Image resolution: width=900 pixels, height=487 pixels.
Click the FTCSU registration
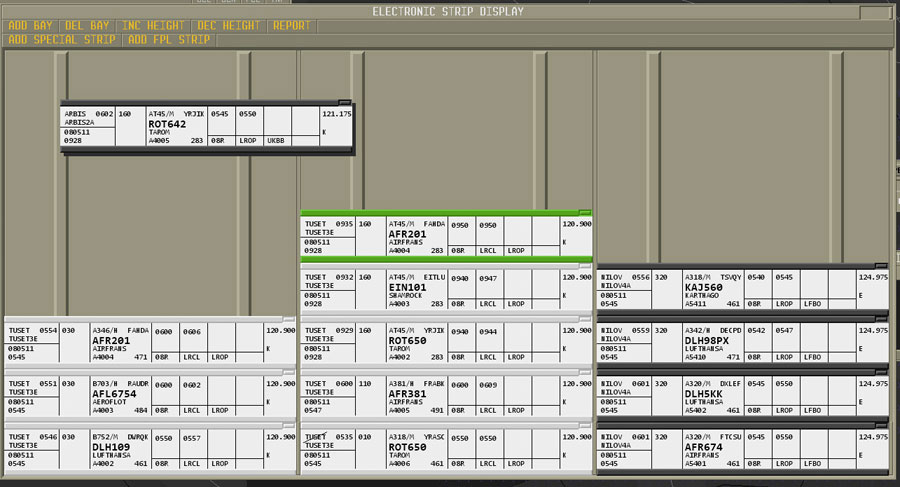pos(731,437)
